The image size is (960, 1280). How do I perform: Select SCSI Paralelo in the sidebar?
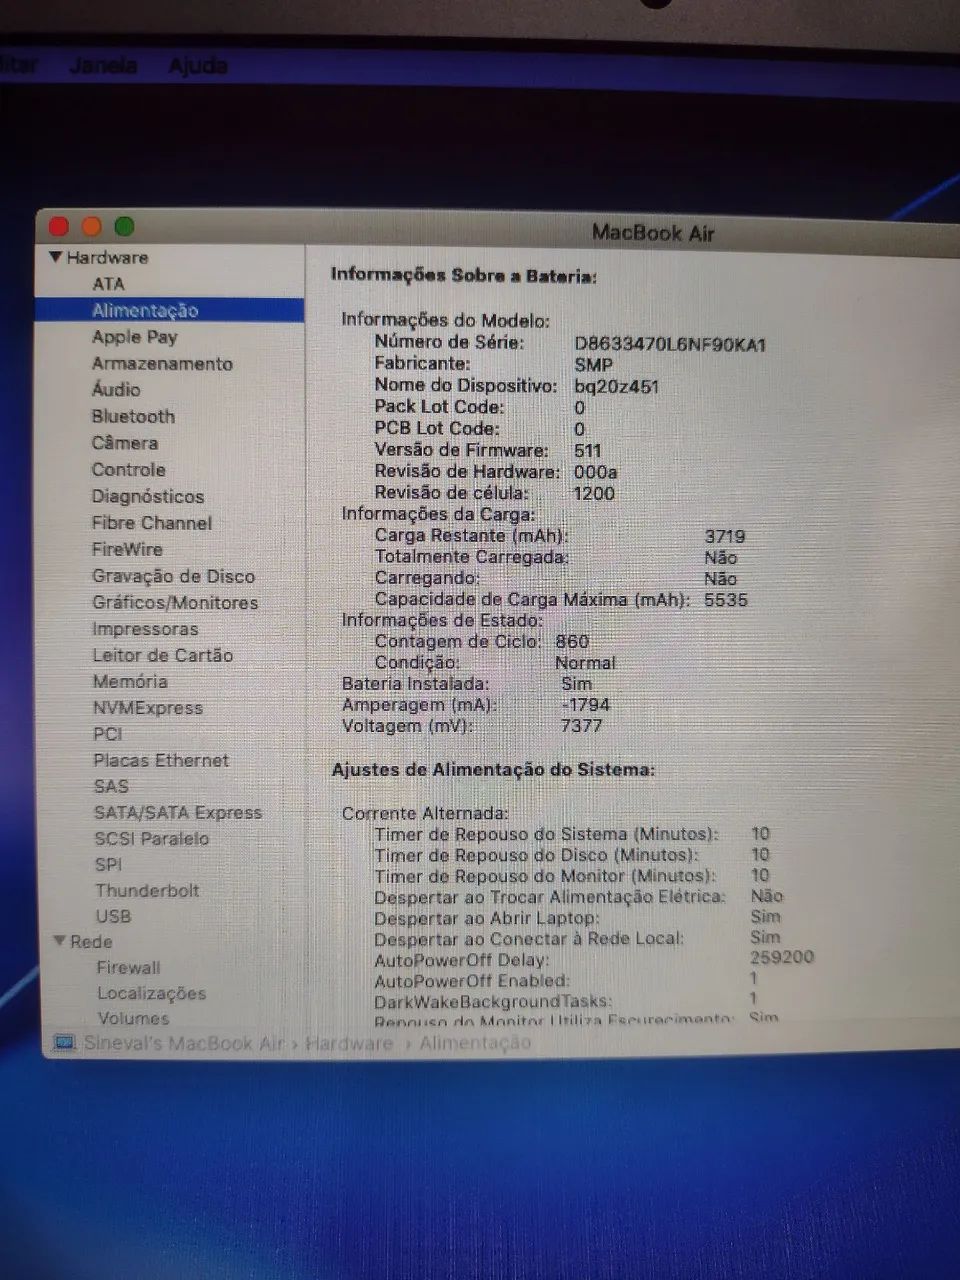point(152,838)
